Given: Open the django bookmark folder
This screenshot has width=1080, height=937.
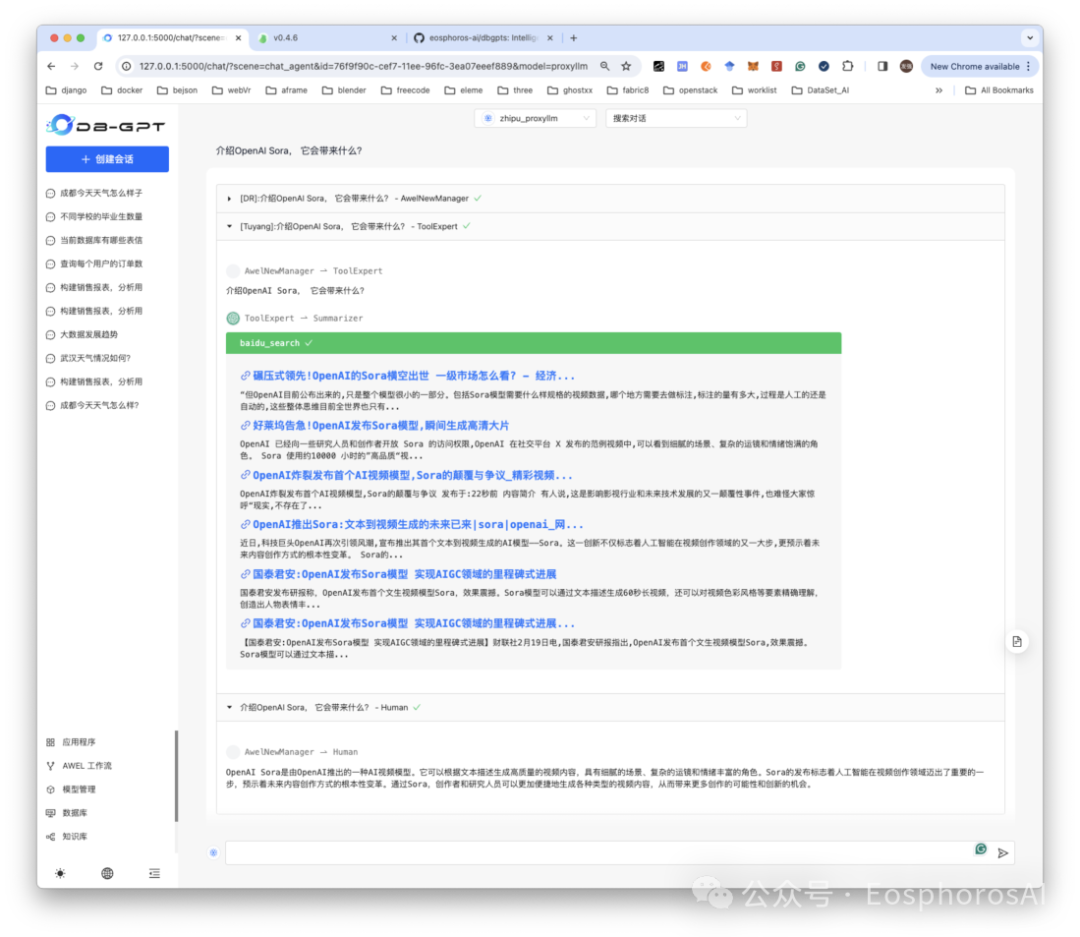Looking at the screenshot, I should pos(67,90).
